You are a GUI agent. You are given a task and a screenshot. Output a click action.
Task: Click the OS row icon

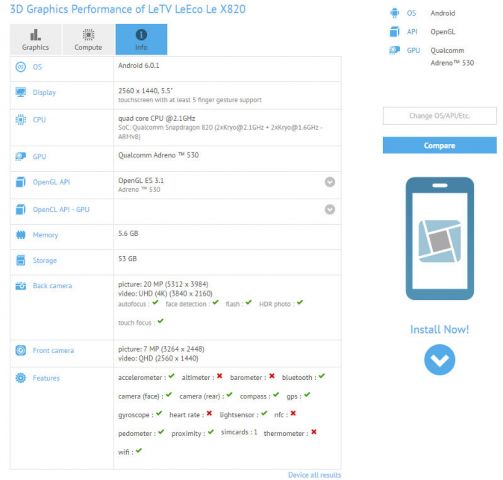click(x=21, y=67)
